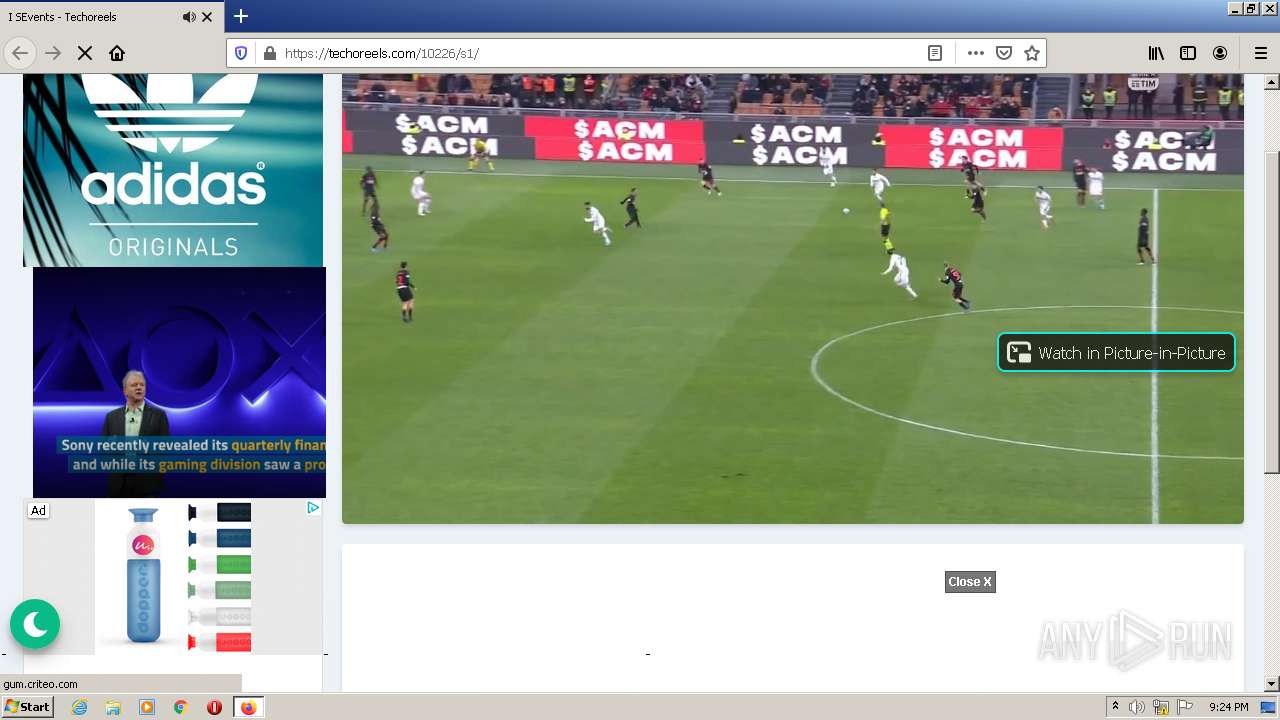The width and height of the screenshot is (1280, 720).
Task: Open the Firefox home page
Action: pyautogui.click(x=117, y=53)
